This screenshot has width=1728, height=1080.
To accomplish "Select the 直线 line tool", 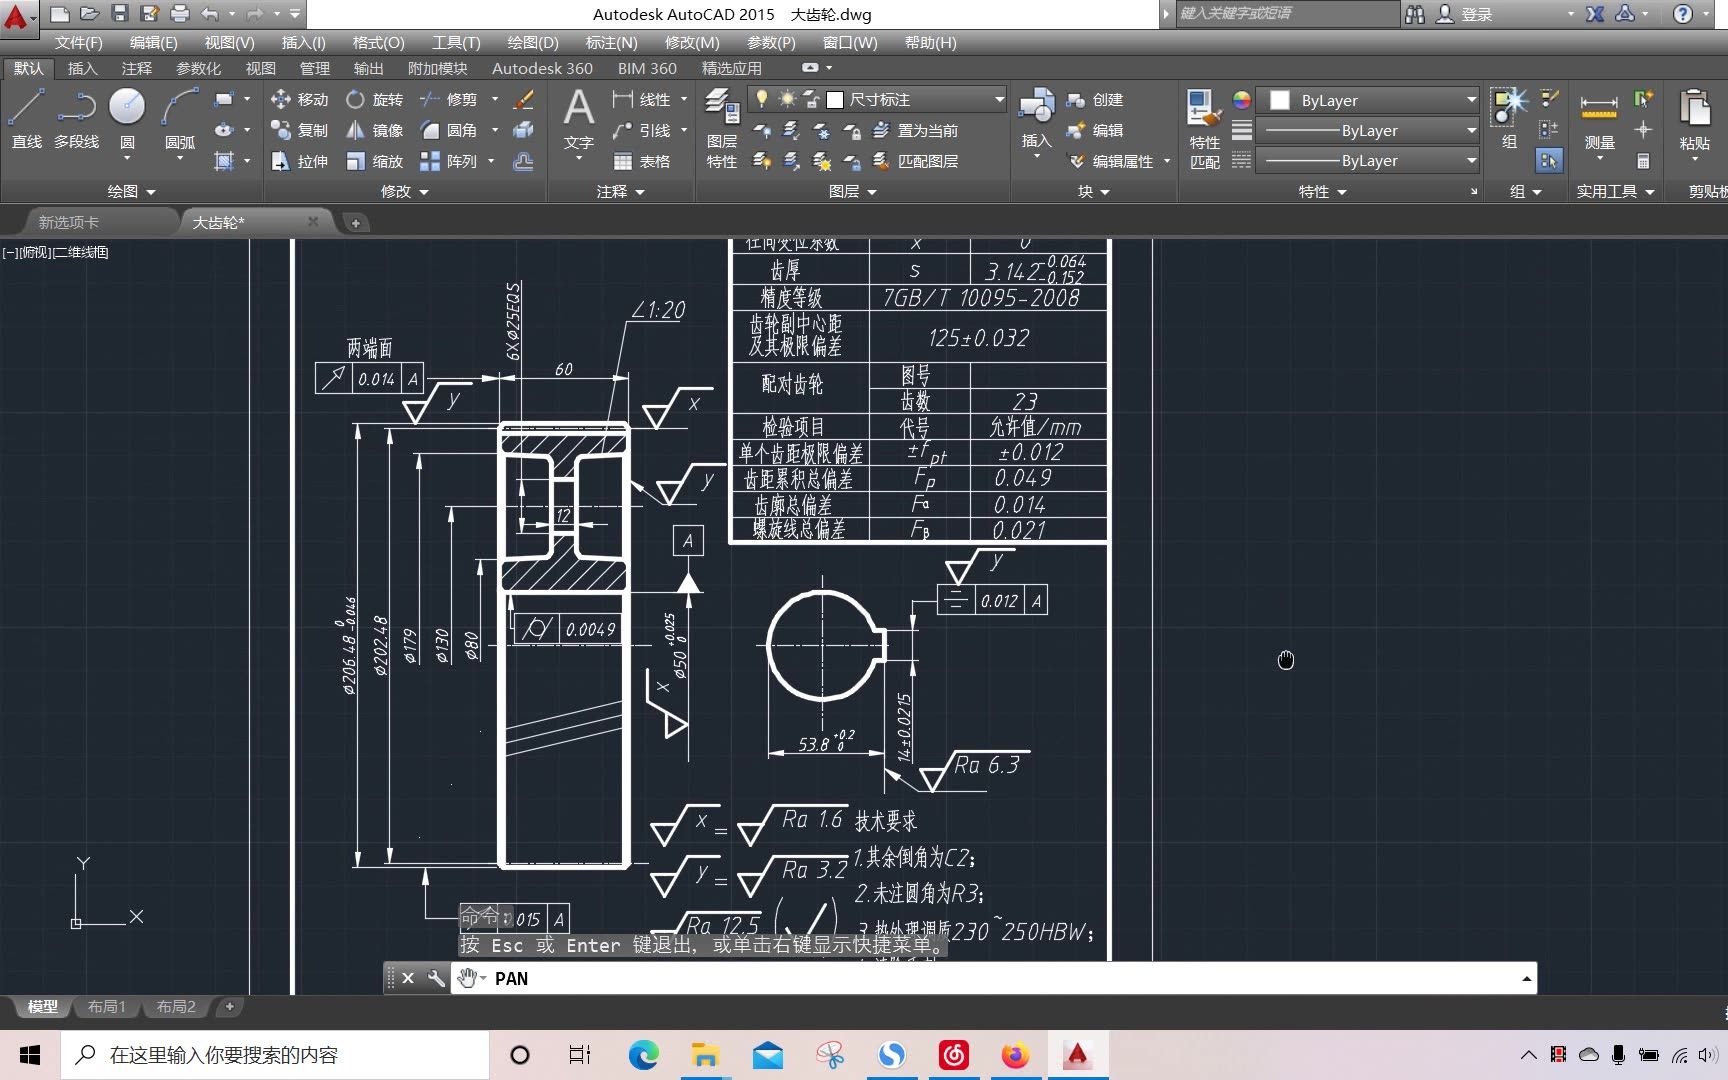I will pyautogui.click(x=27, y=118).
